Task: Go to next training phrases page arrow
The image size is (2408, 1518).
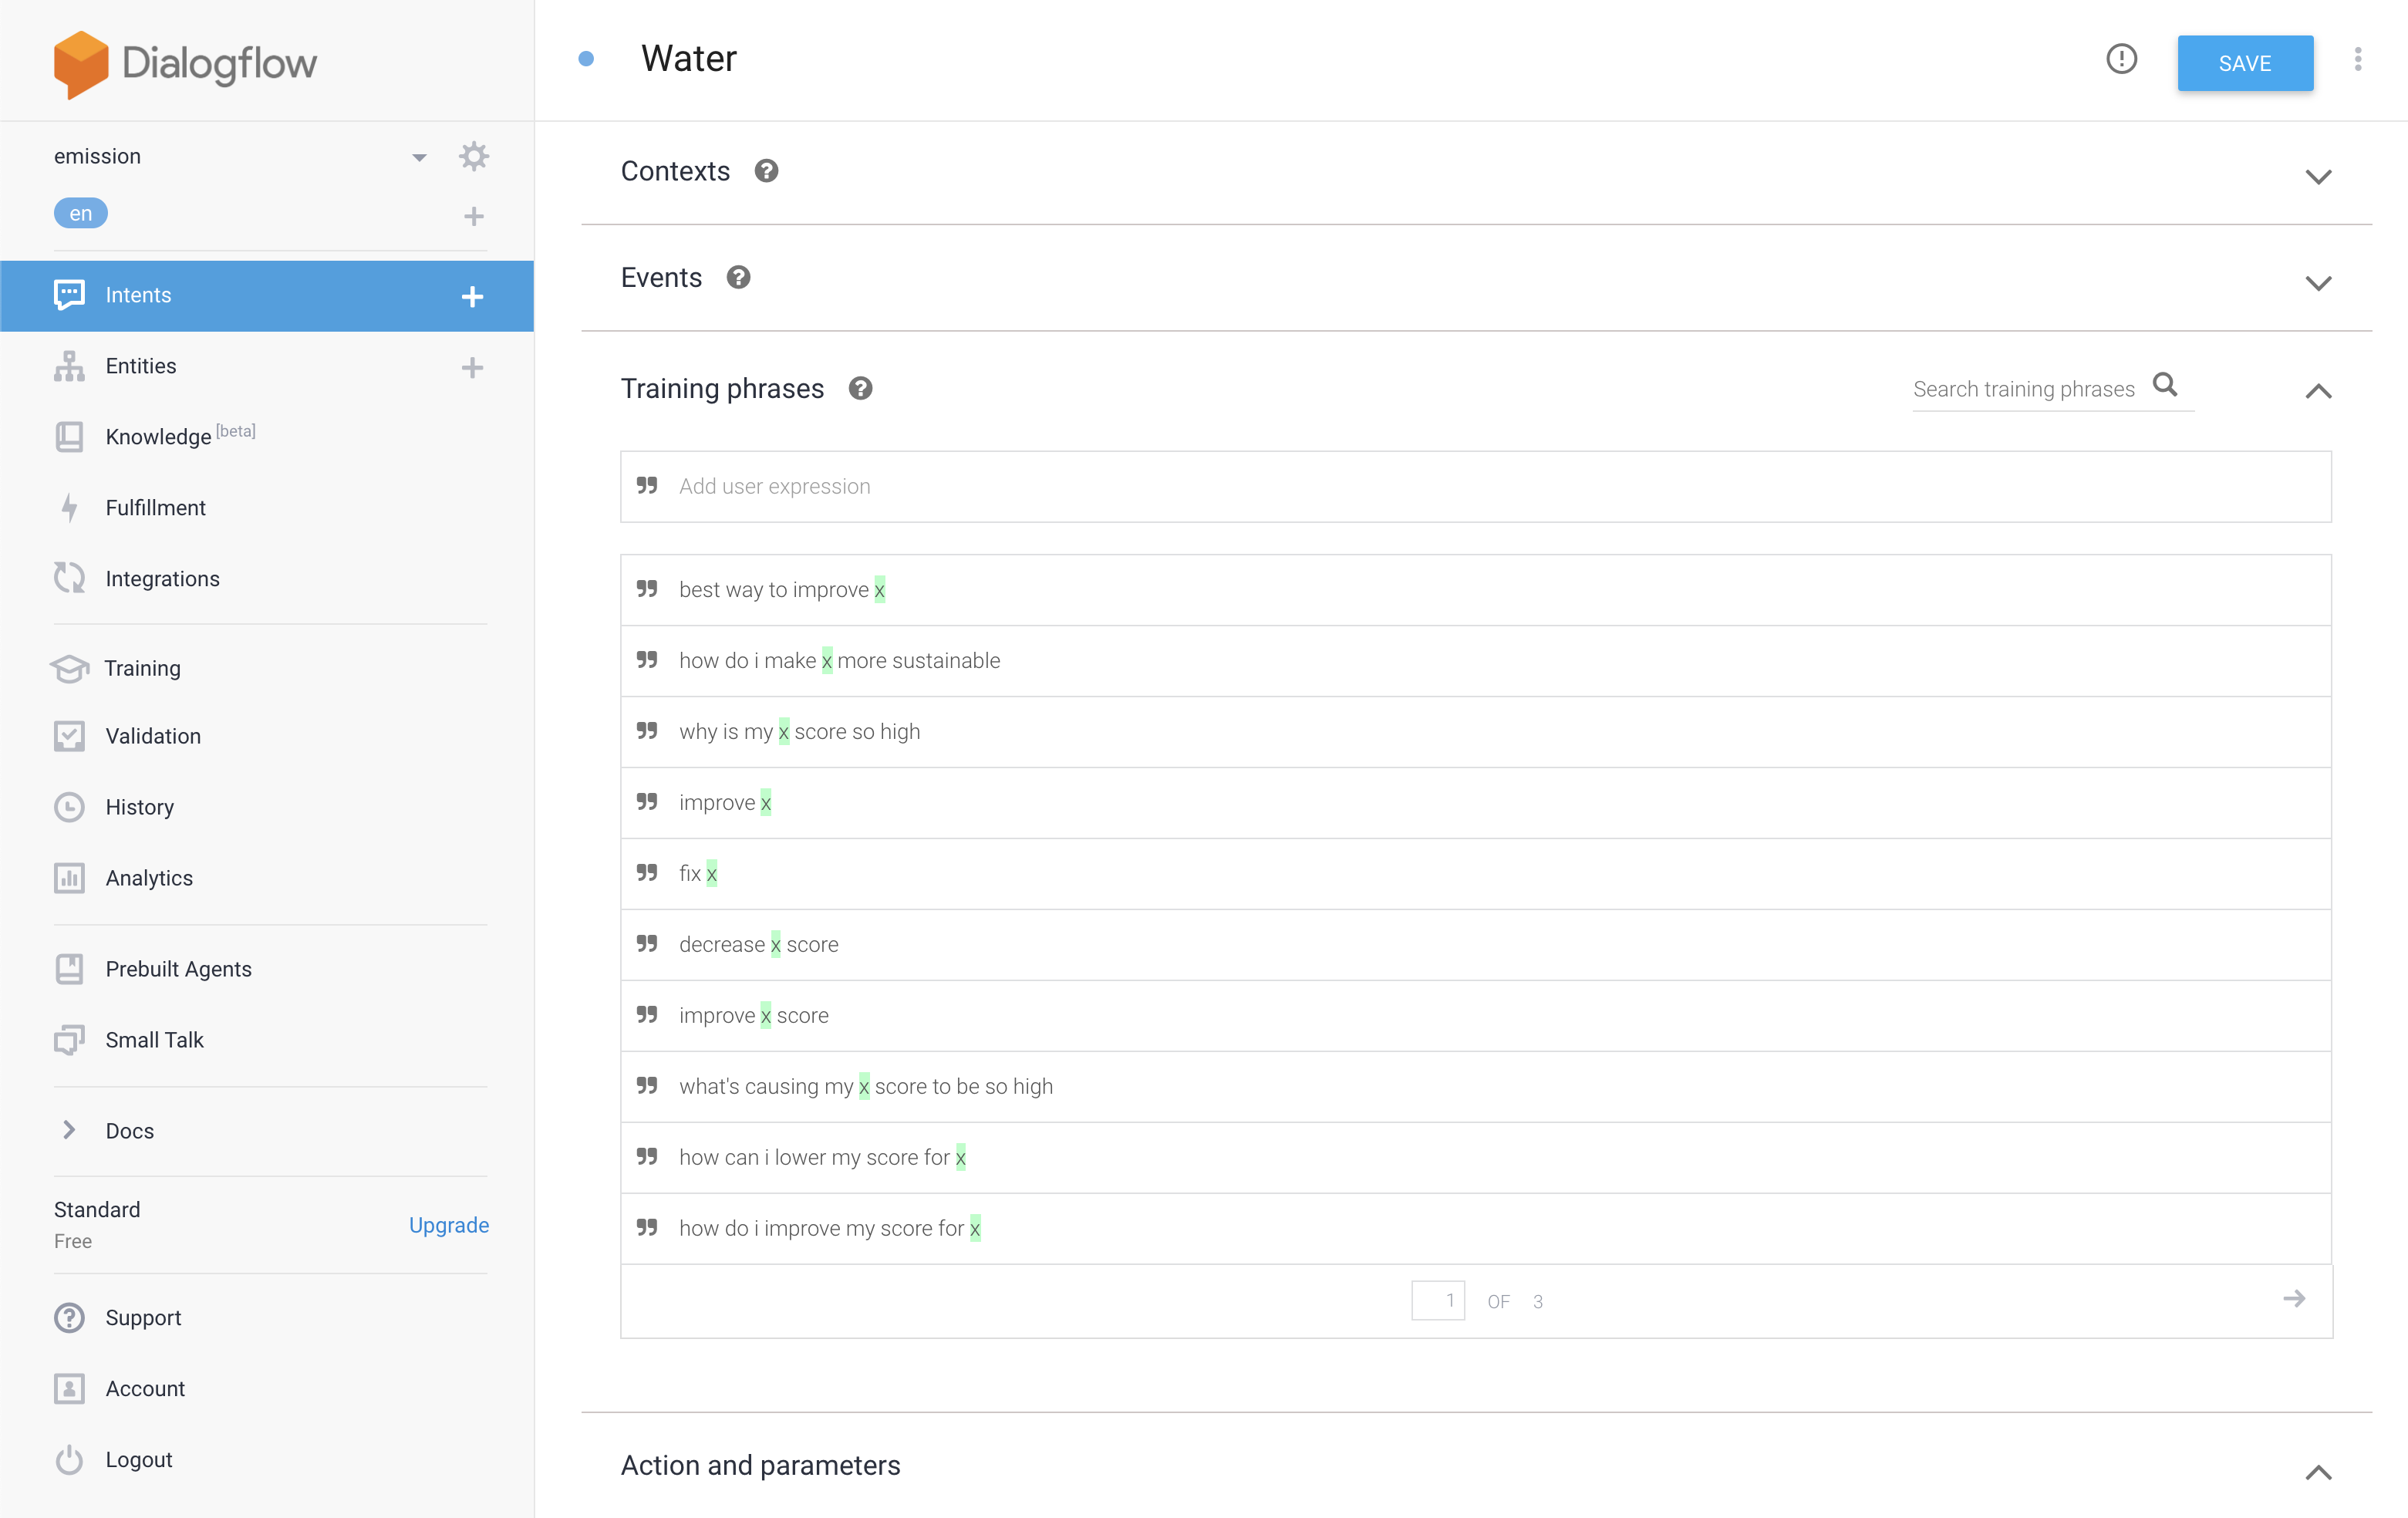Action: point(2294,1299)
